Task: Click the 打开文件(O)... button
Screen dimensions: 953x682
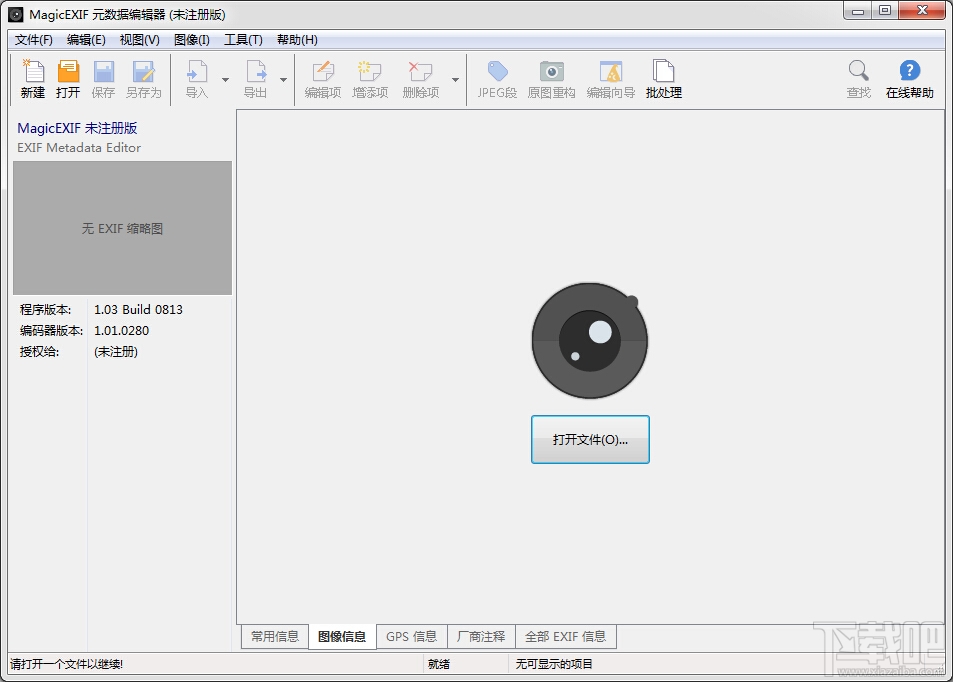Action: pyautogui.click(x=590, y=439)
